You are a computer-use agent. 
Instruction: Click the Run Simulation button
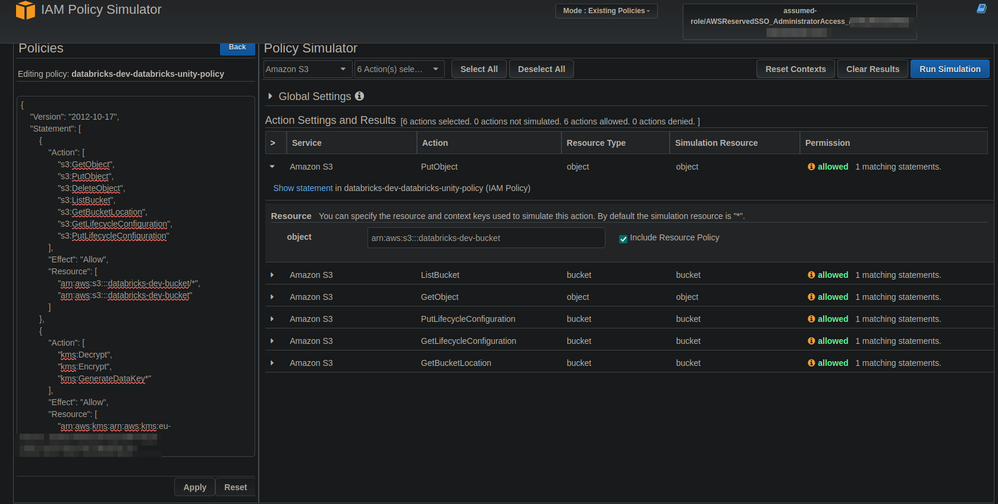click(949, 69)
